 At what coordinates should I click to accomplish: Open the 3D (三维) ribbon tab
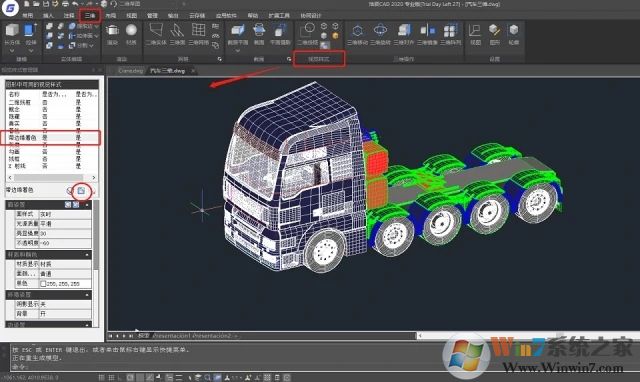[x=90, y=16]
